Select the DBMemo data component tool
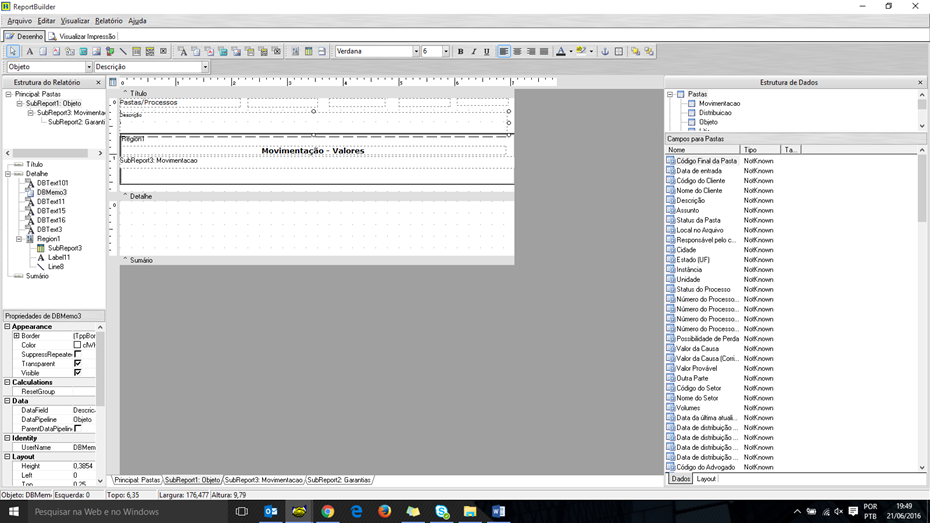The image size is (930, 523). coord(196,52)
